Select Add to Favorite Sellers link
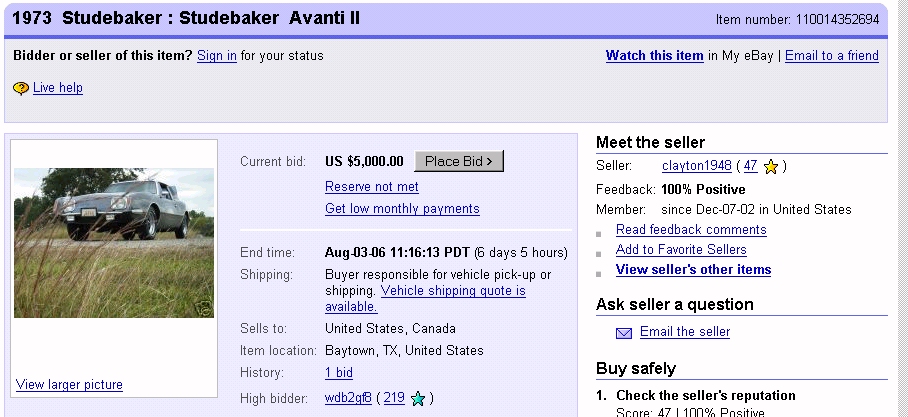 tap(681, 250)
